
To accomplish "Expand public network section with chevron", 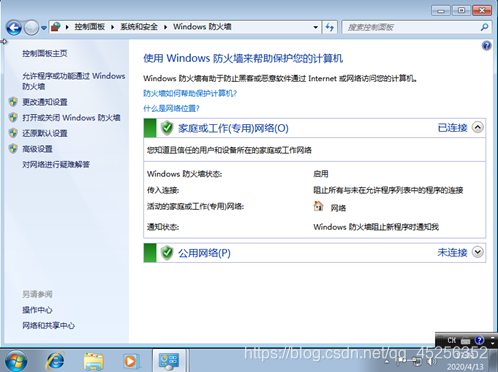I will tap(478, 252).
